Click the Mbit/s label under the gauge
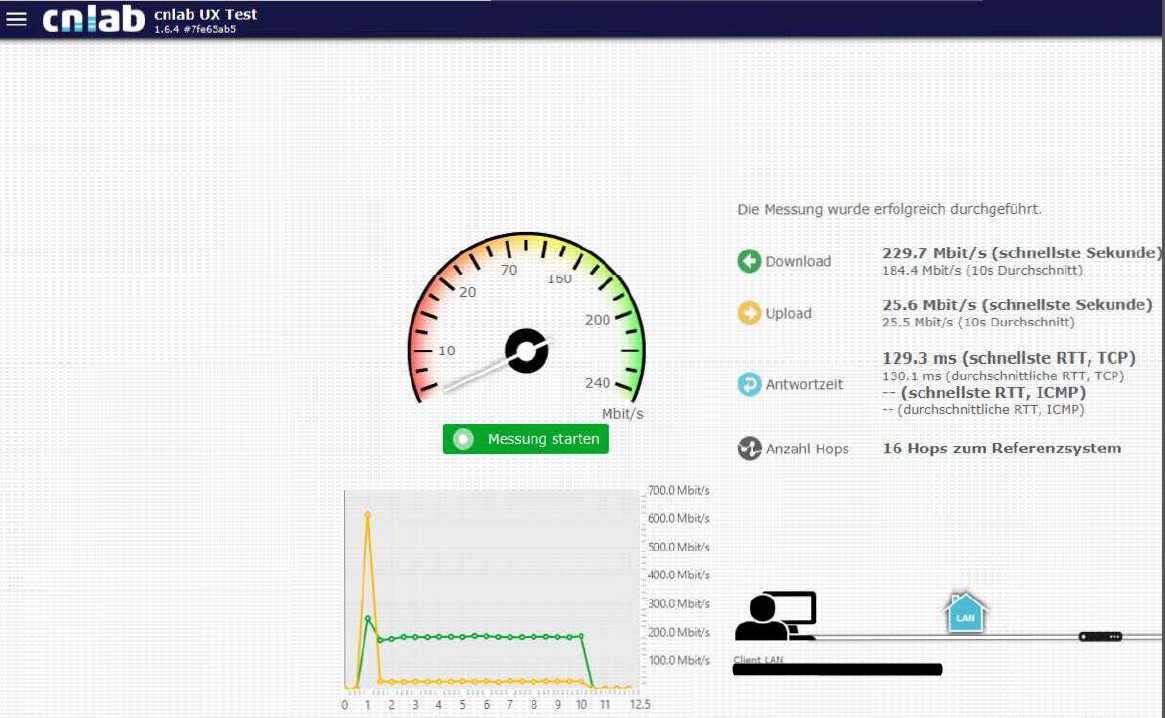 tap(623, 411)
